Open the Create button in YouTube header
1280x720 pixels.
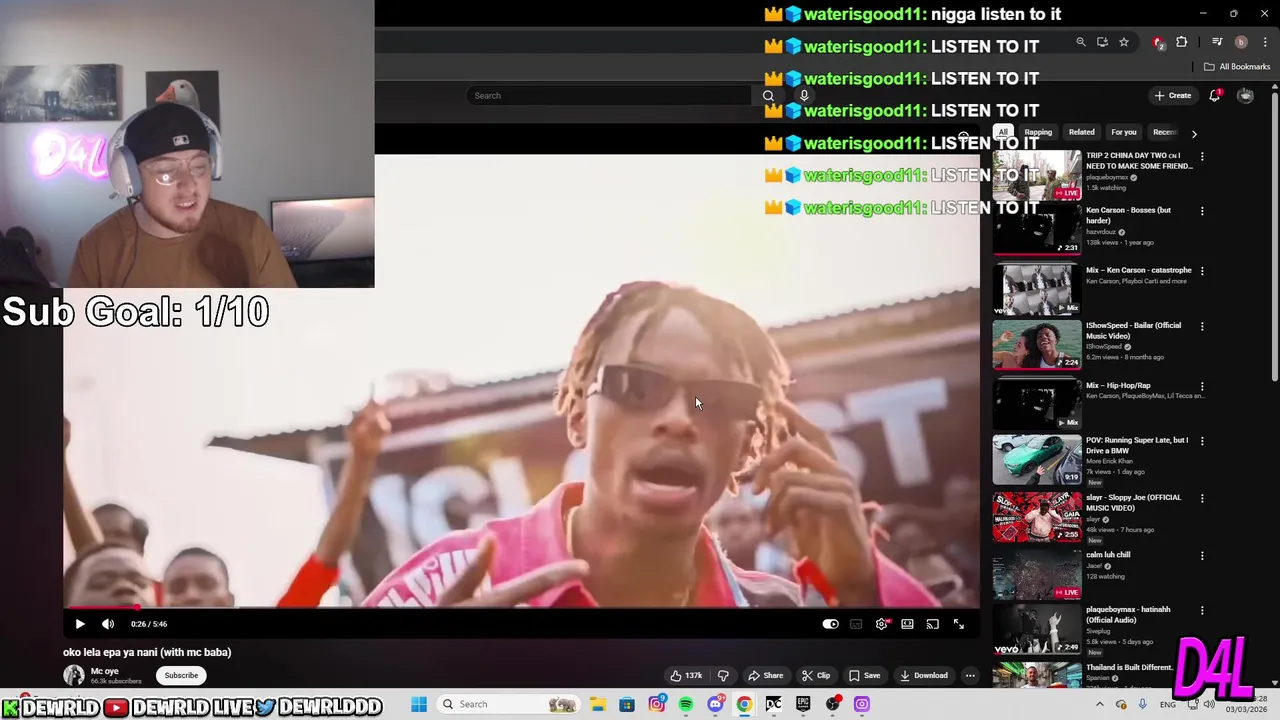1173,95
